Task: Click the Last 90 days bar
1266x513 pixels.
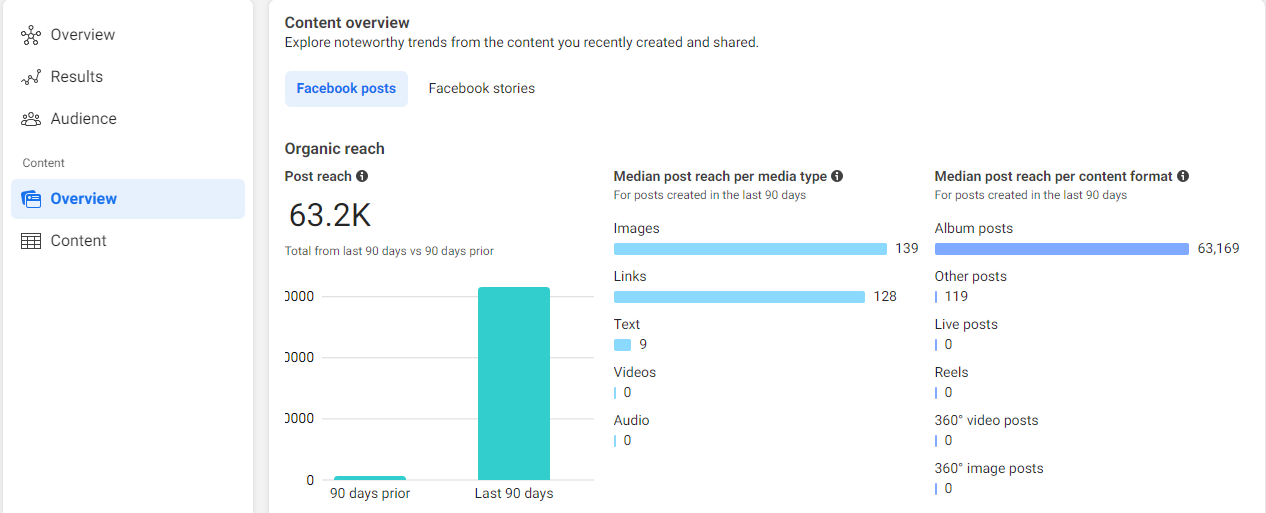Action: tap(513, 384)
